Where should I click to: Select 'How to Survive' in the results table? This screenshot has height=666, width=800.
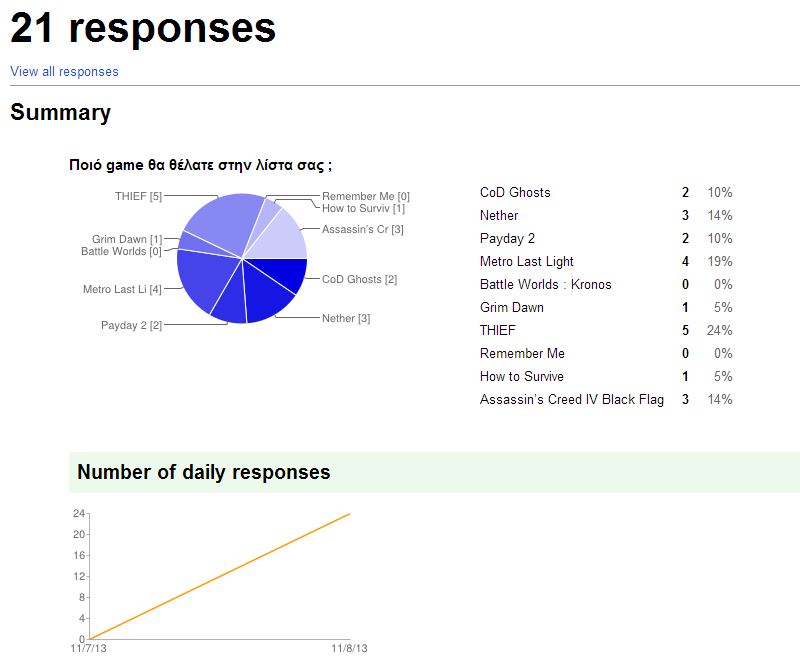[x=522, y=376]
